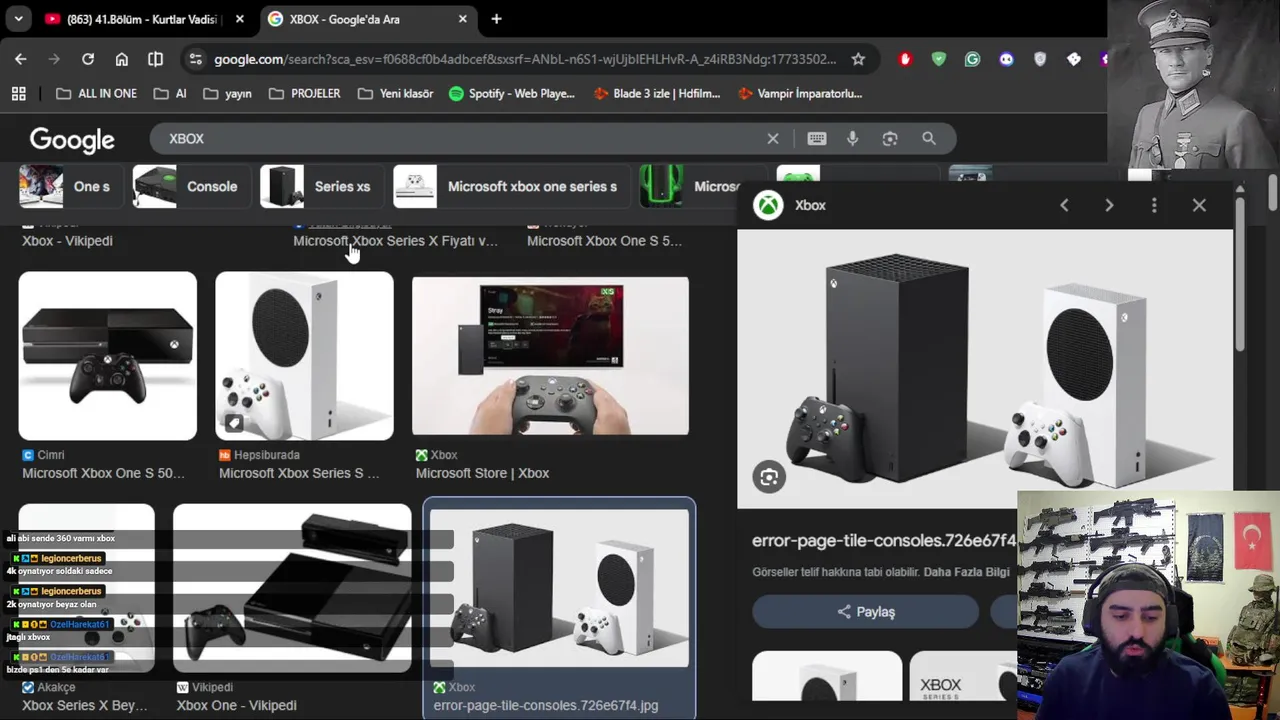Click Xbox One - Vikipedi caption link
The image size is (1280, 720).
click(x=237, y=706)
